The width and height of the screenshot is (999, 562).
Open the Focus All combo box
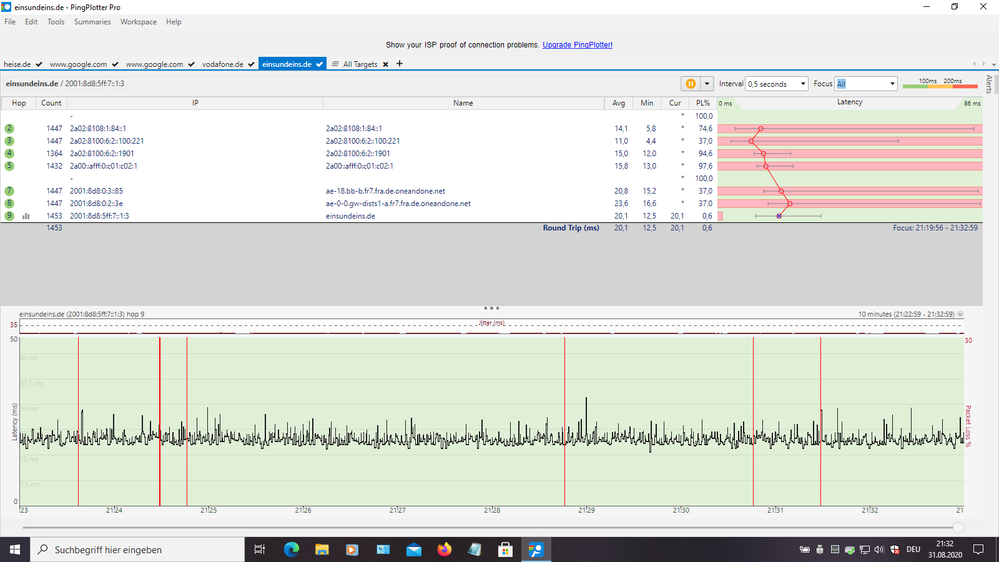tap(866, 84)
